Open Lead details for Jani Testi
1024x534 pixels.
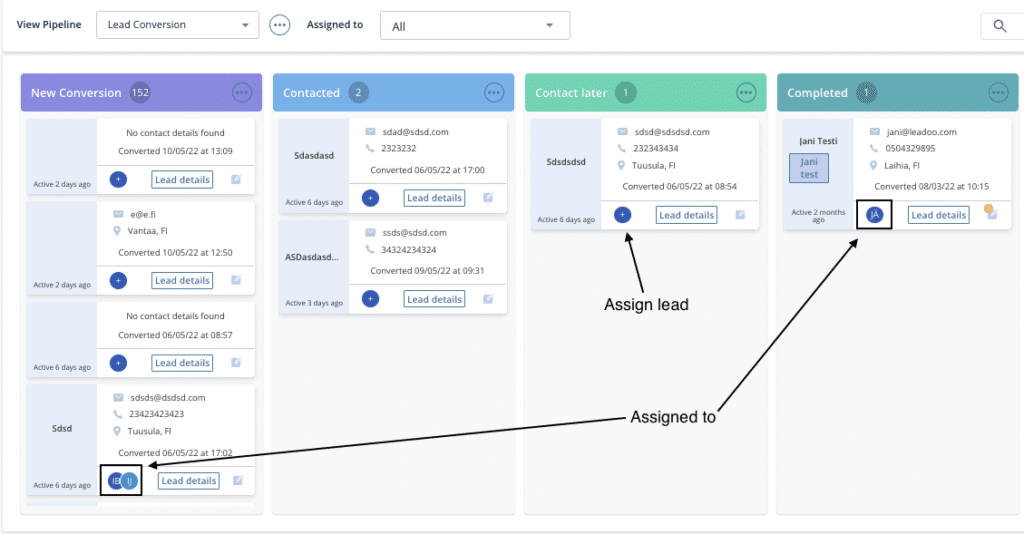coord(938,215)
